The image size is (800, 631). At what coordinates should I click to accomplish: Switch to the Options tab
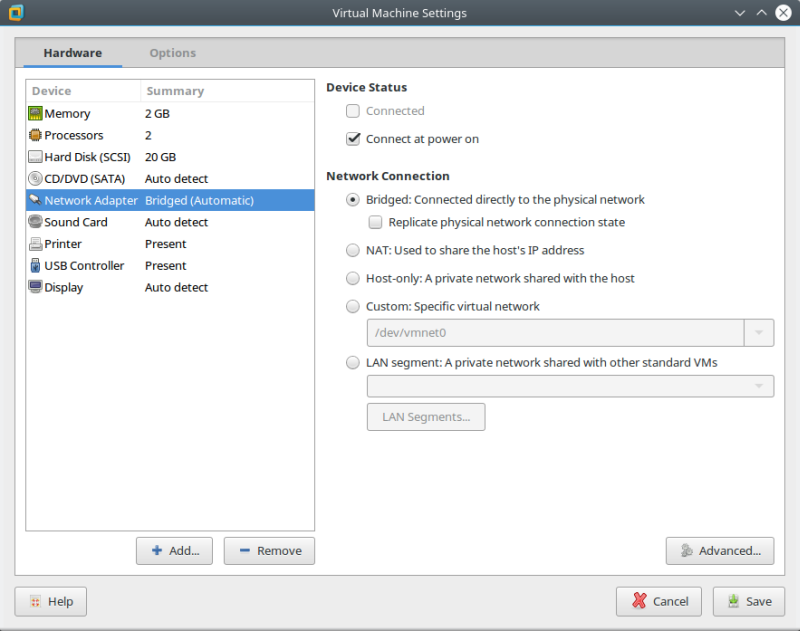(172, 53)
